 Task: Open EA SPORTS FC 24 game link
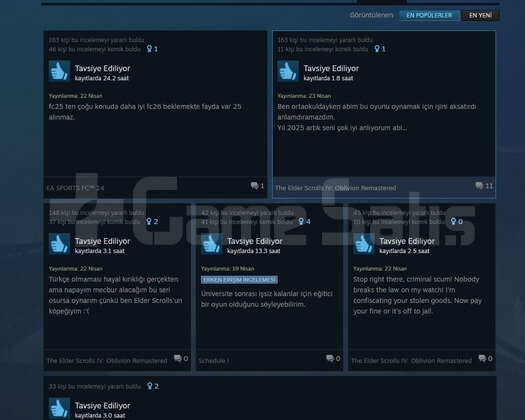(75, 188)
